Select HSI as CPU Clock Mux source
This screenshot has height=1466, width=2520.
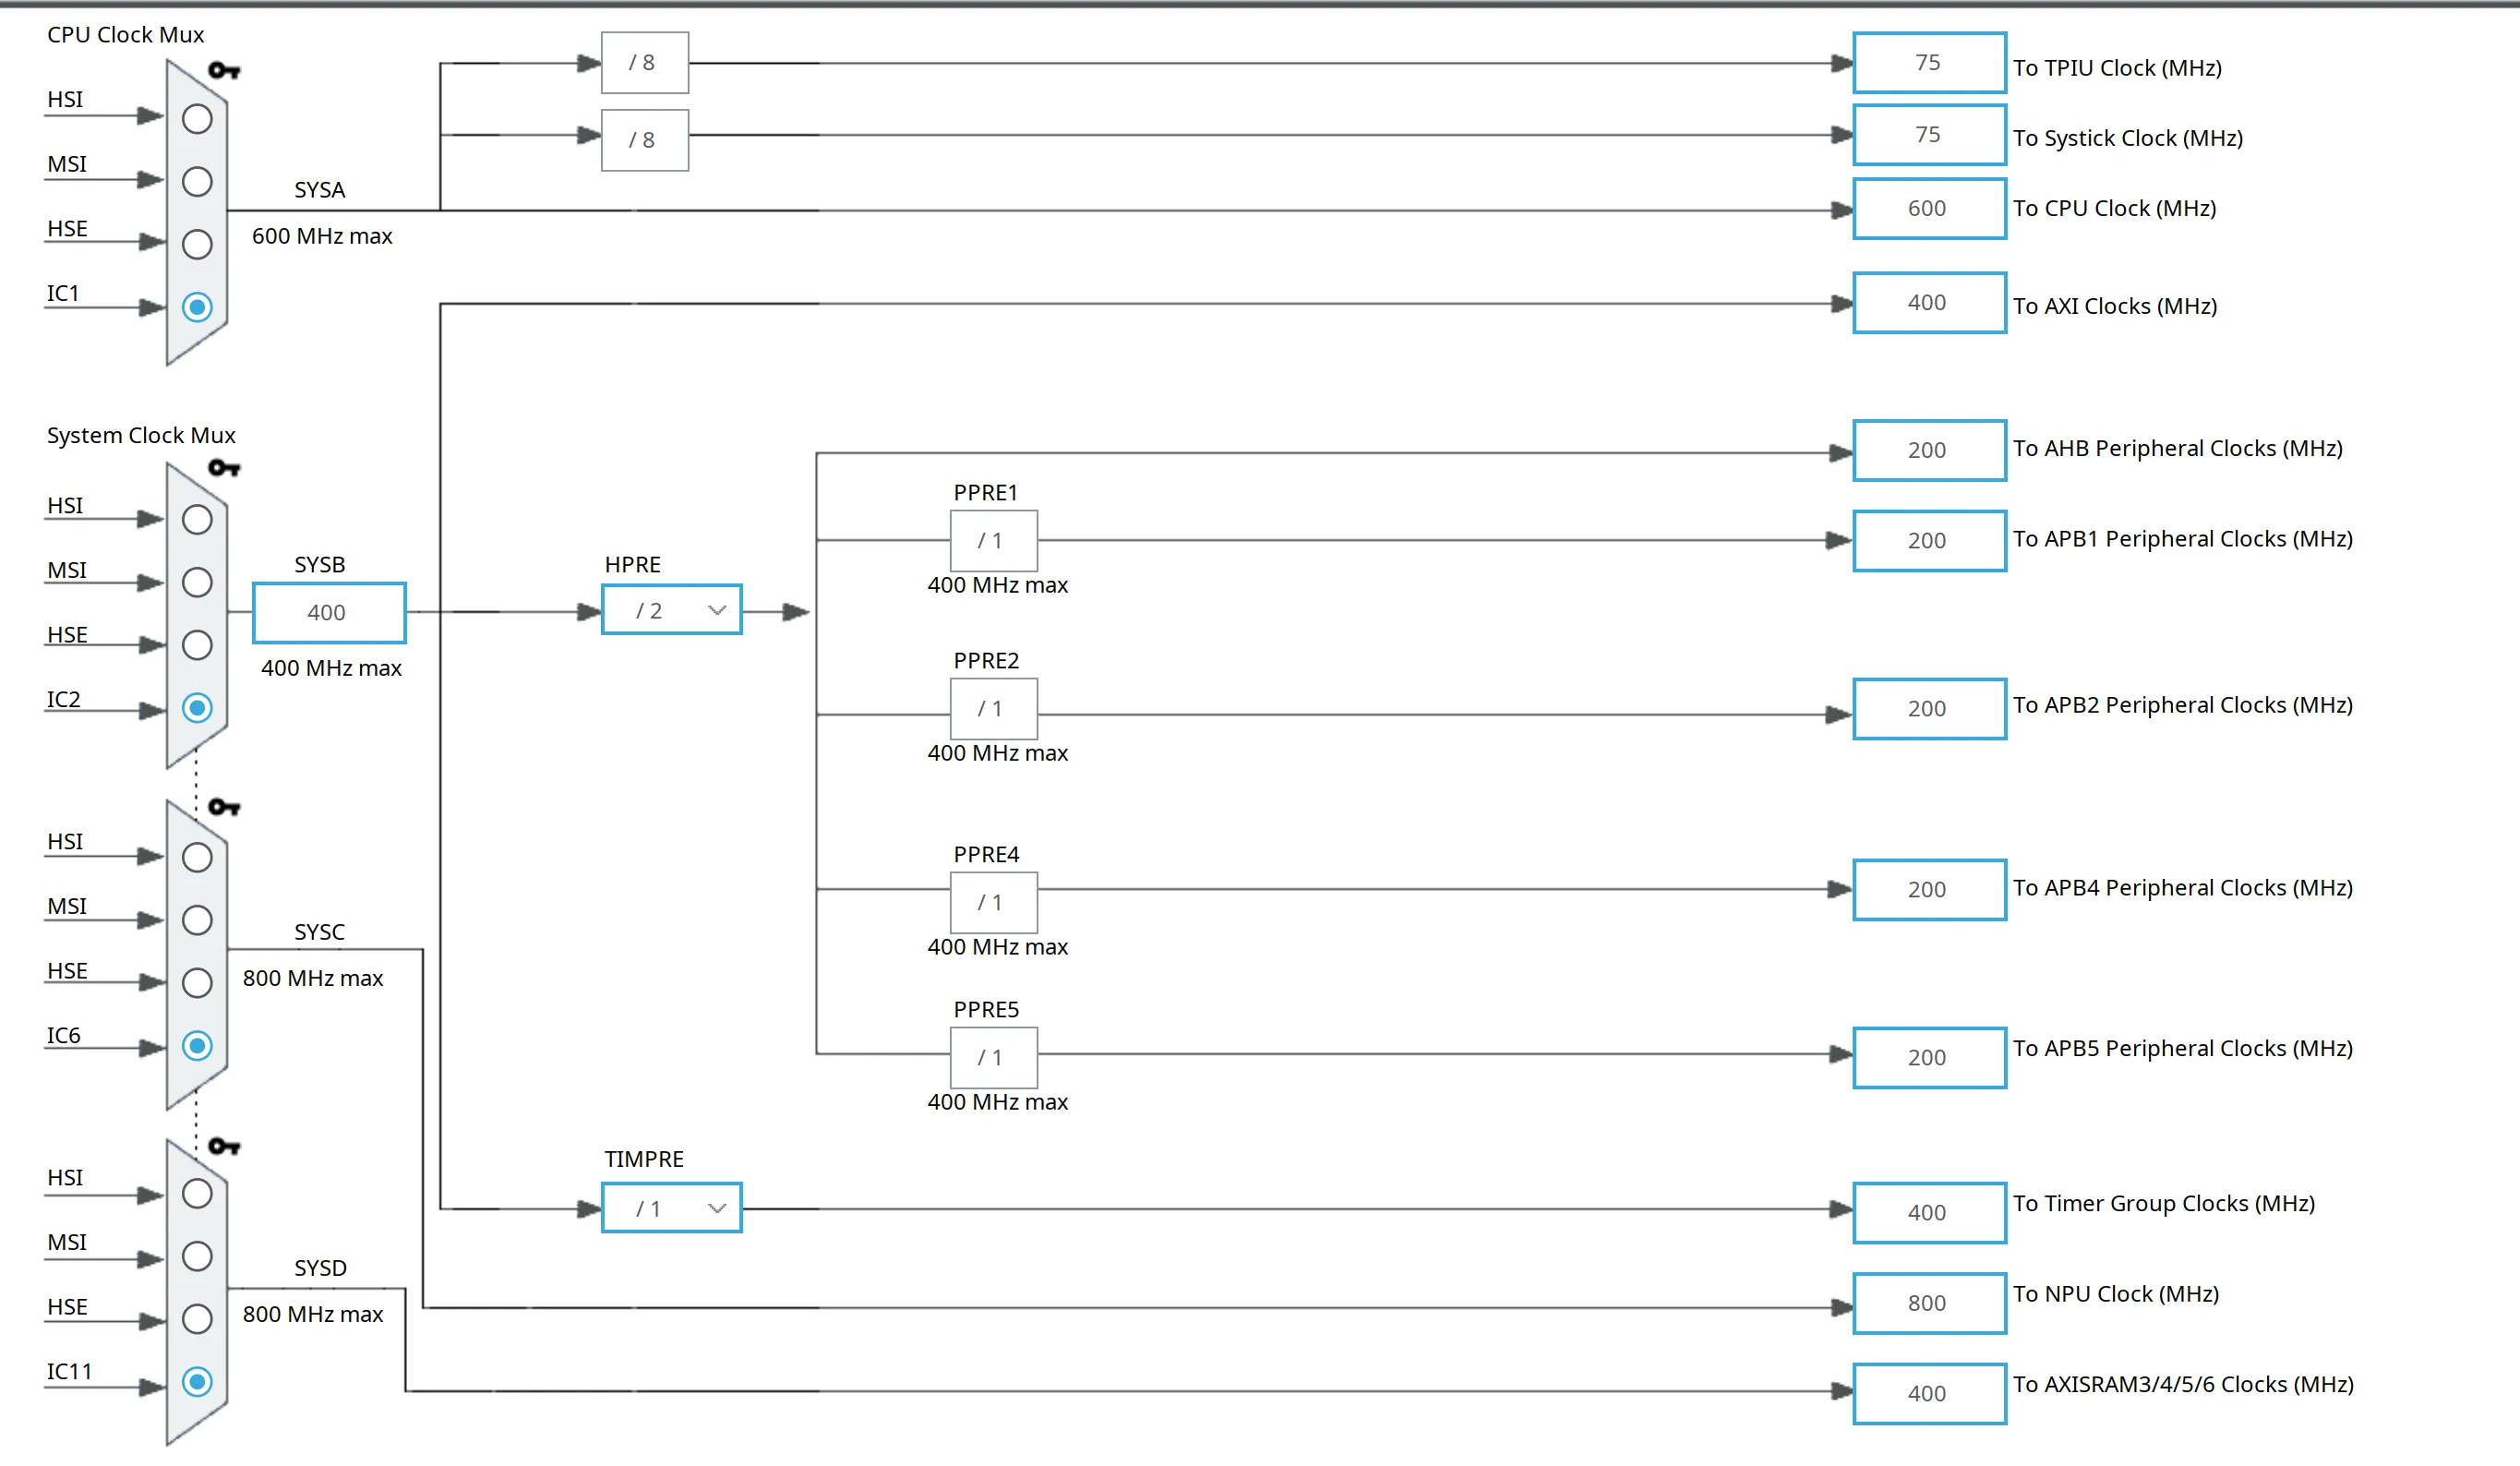pyautogui.click(x=197, y=119)
